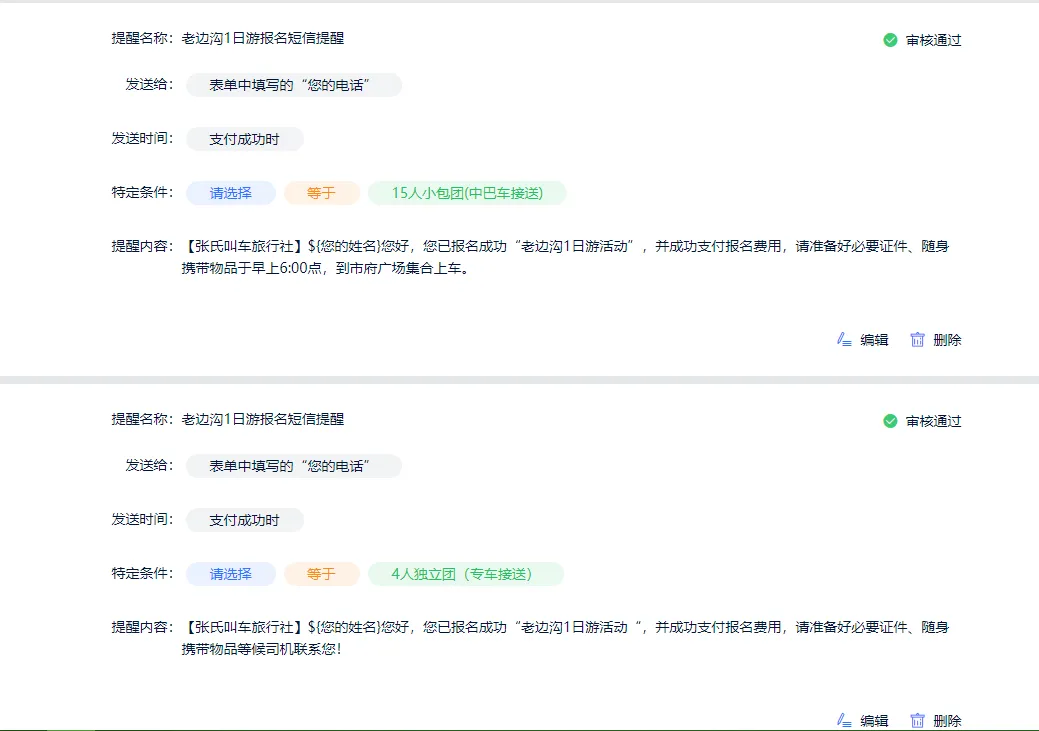The width and height of the screenshot is (1039, 731).
Task: Click the 支付成功时 send time in the bottom reminder
Action: [244, 520]
